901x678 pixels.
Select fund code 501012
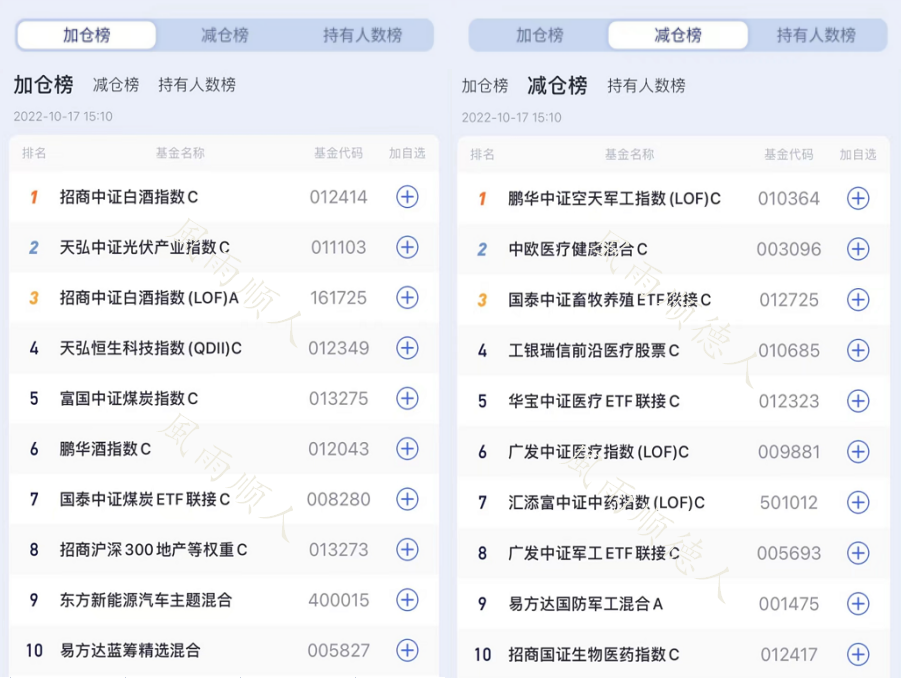[x=788, y=503]
